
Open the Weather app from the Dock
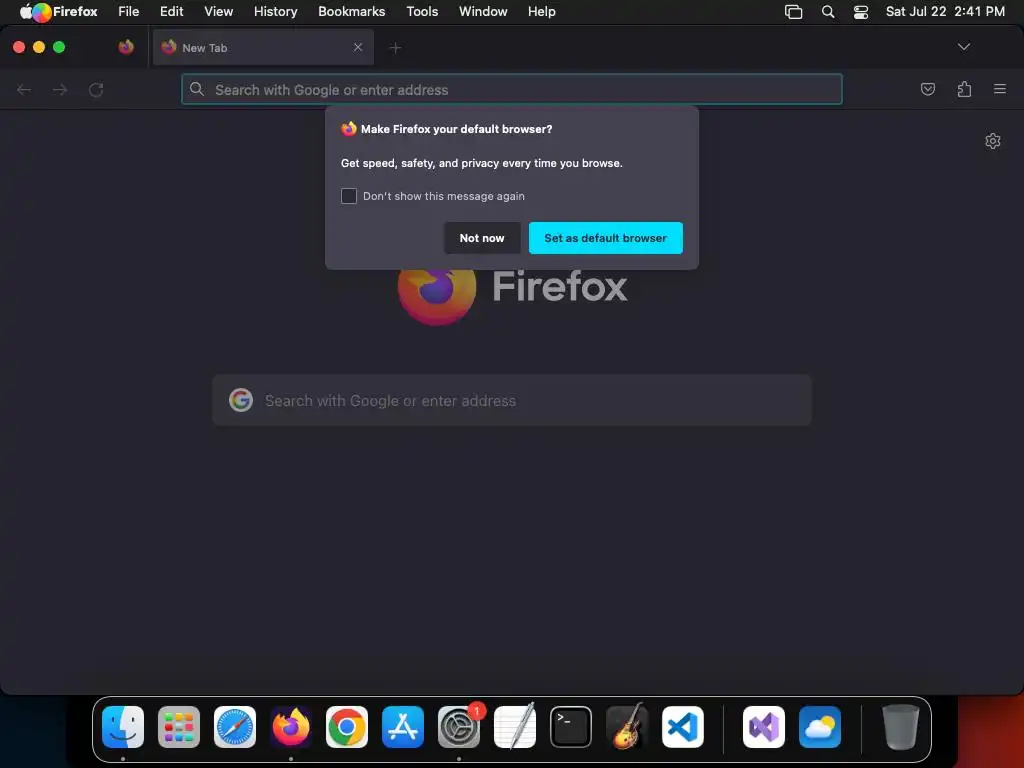820,727
